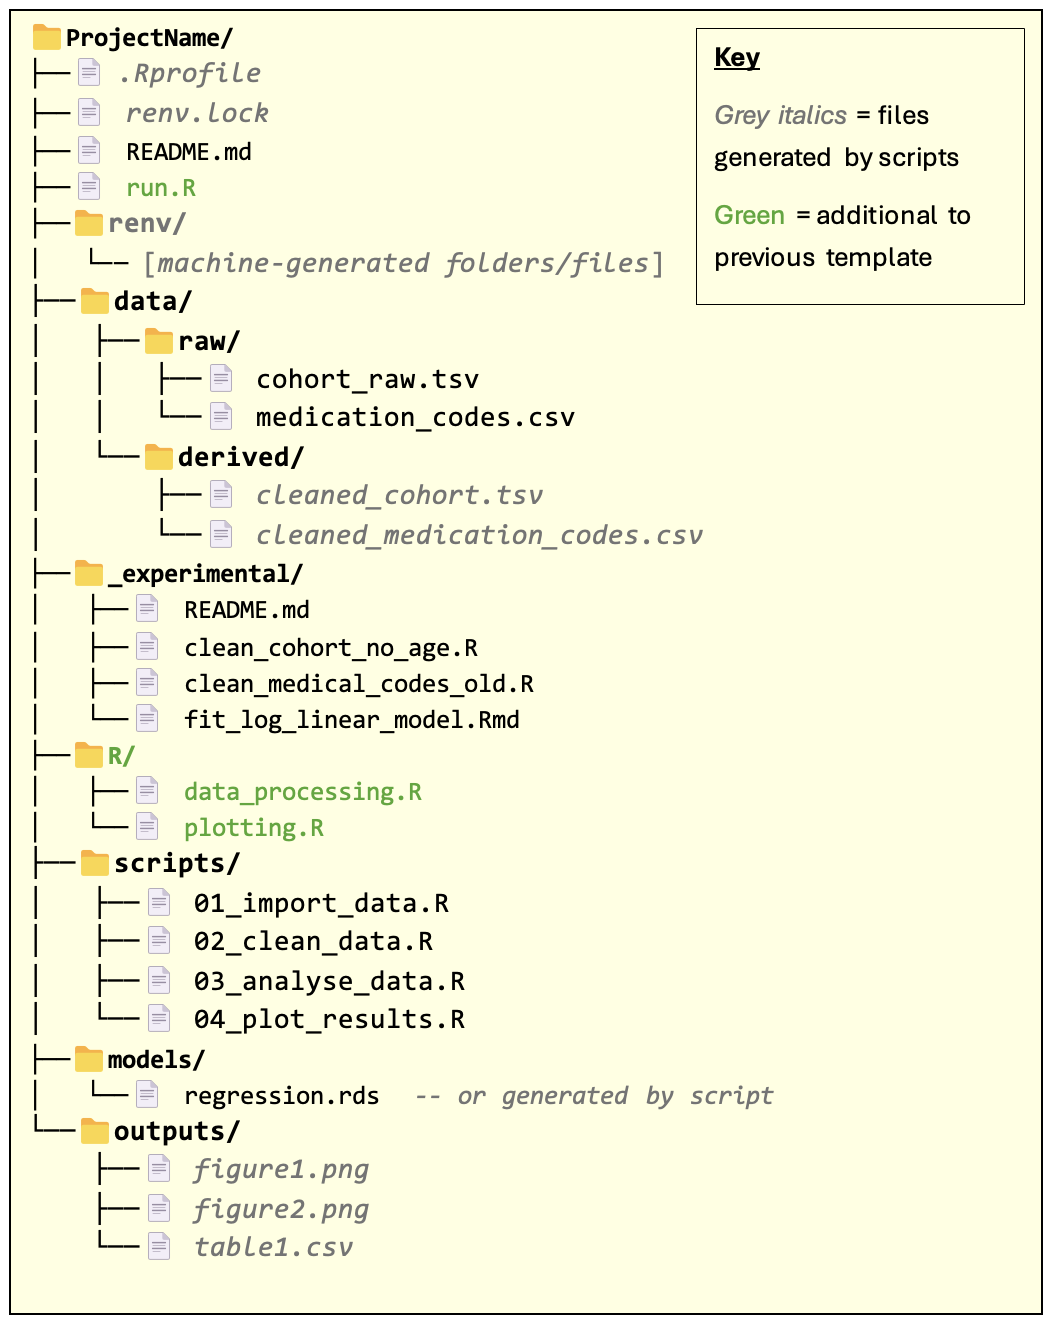This screenshot has width=1060, height=1328.
Task: Click the underlined Key heading
Action: click(x=737, y=58)
